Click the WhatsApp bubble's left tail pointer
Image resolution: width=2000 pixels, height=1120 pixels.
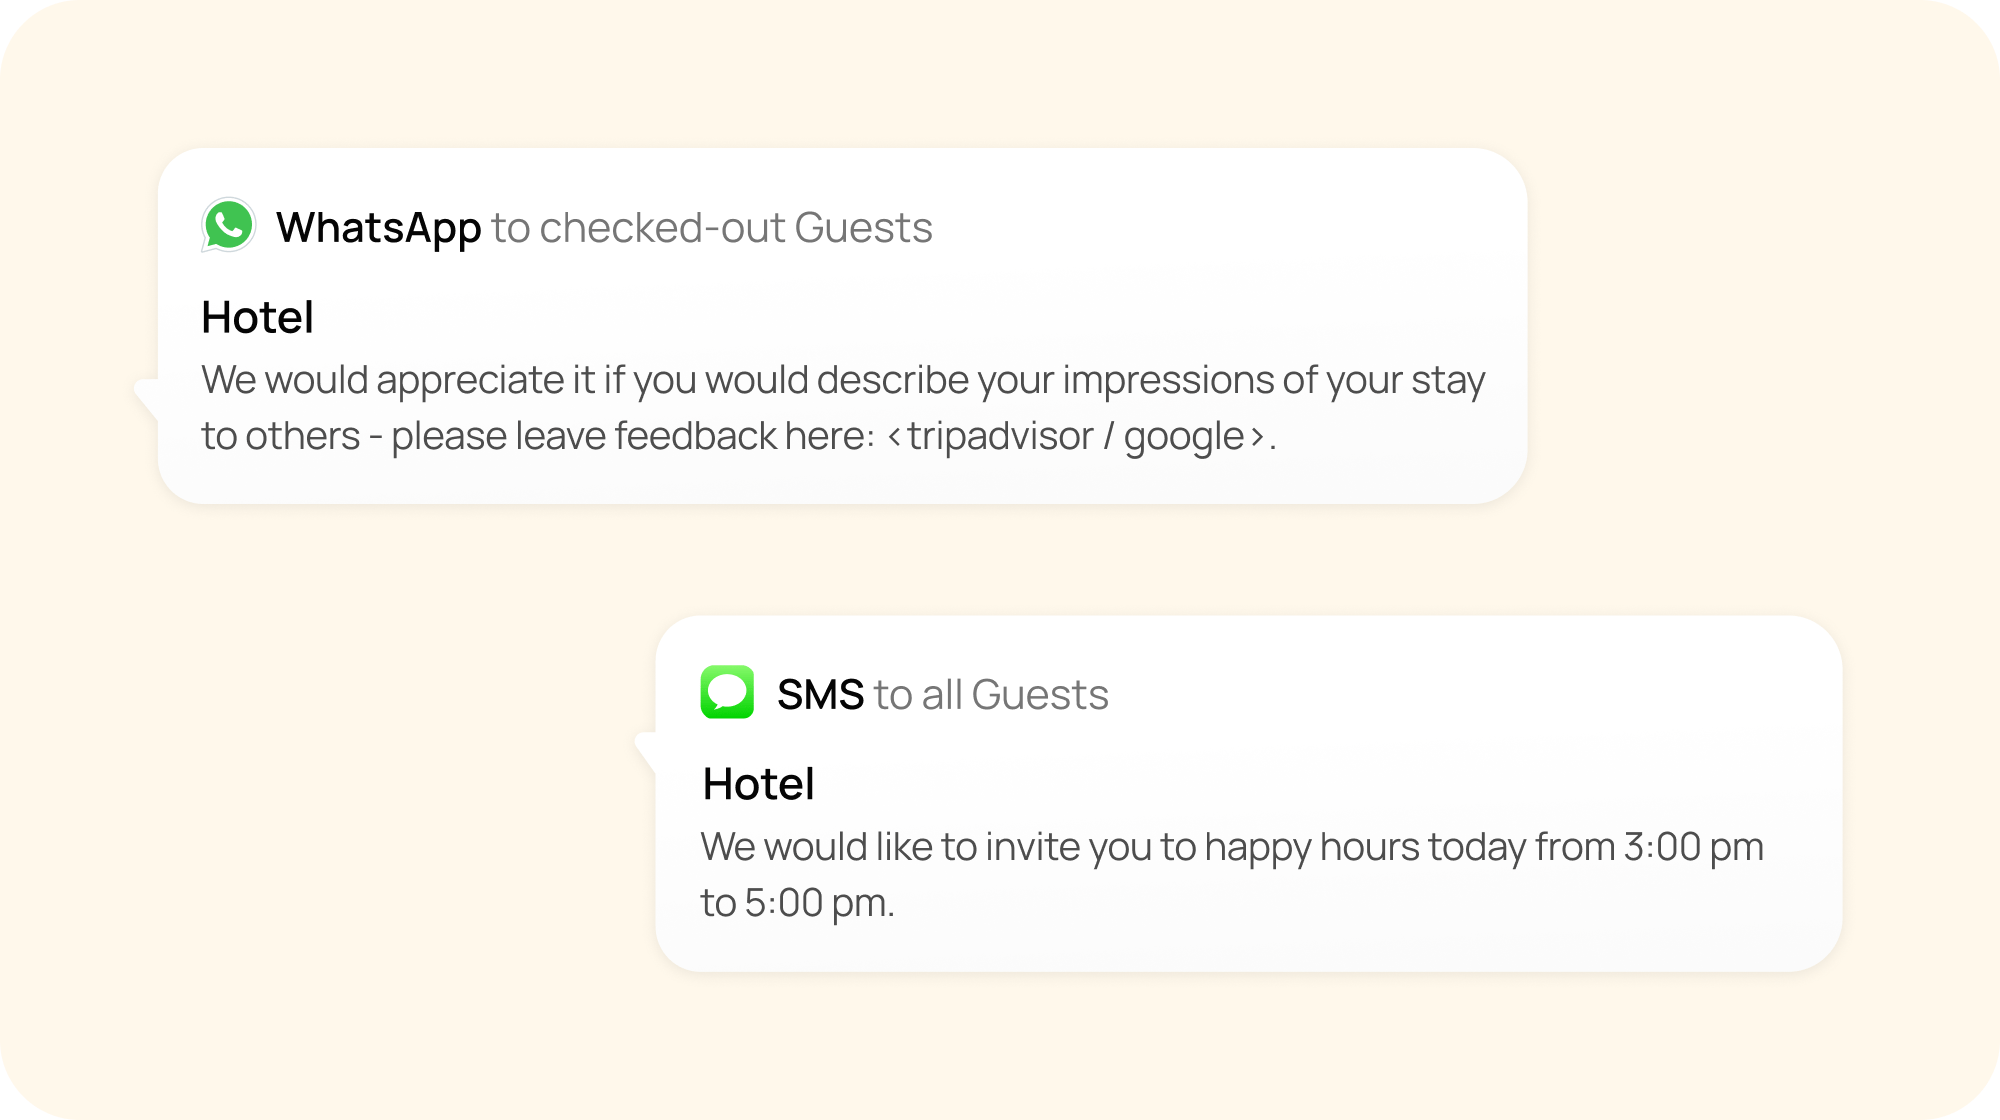[x=146, y=396]
